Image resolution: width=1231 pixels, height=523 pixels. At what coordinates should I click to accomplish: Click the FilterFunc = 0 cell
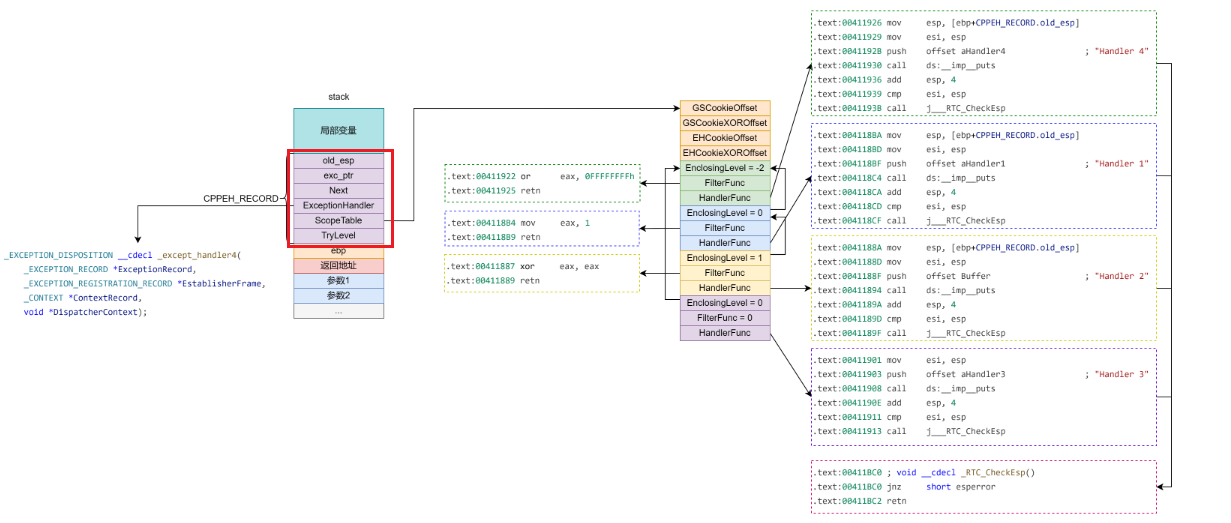tap(725, 318)
